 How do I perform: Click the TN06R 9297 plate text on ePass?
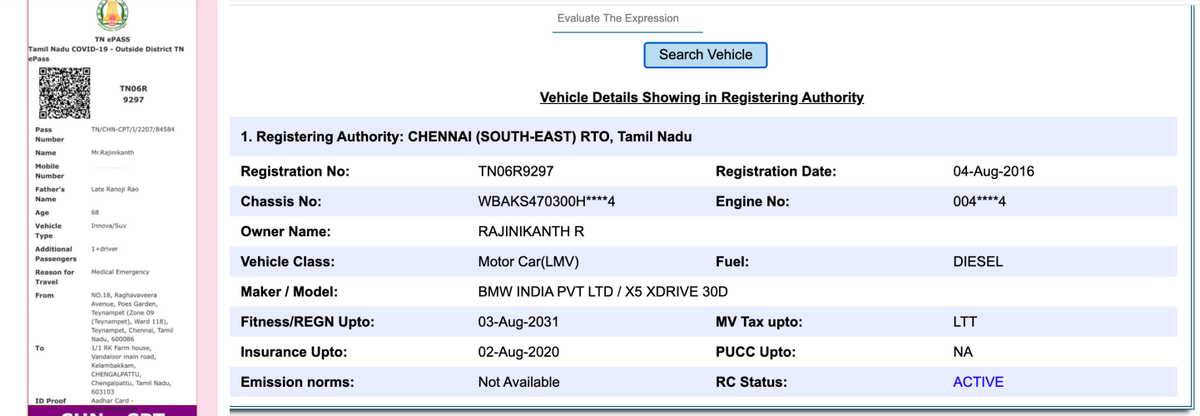coord(133,94)
